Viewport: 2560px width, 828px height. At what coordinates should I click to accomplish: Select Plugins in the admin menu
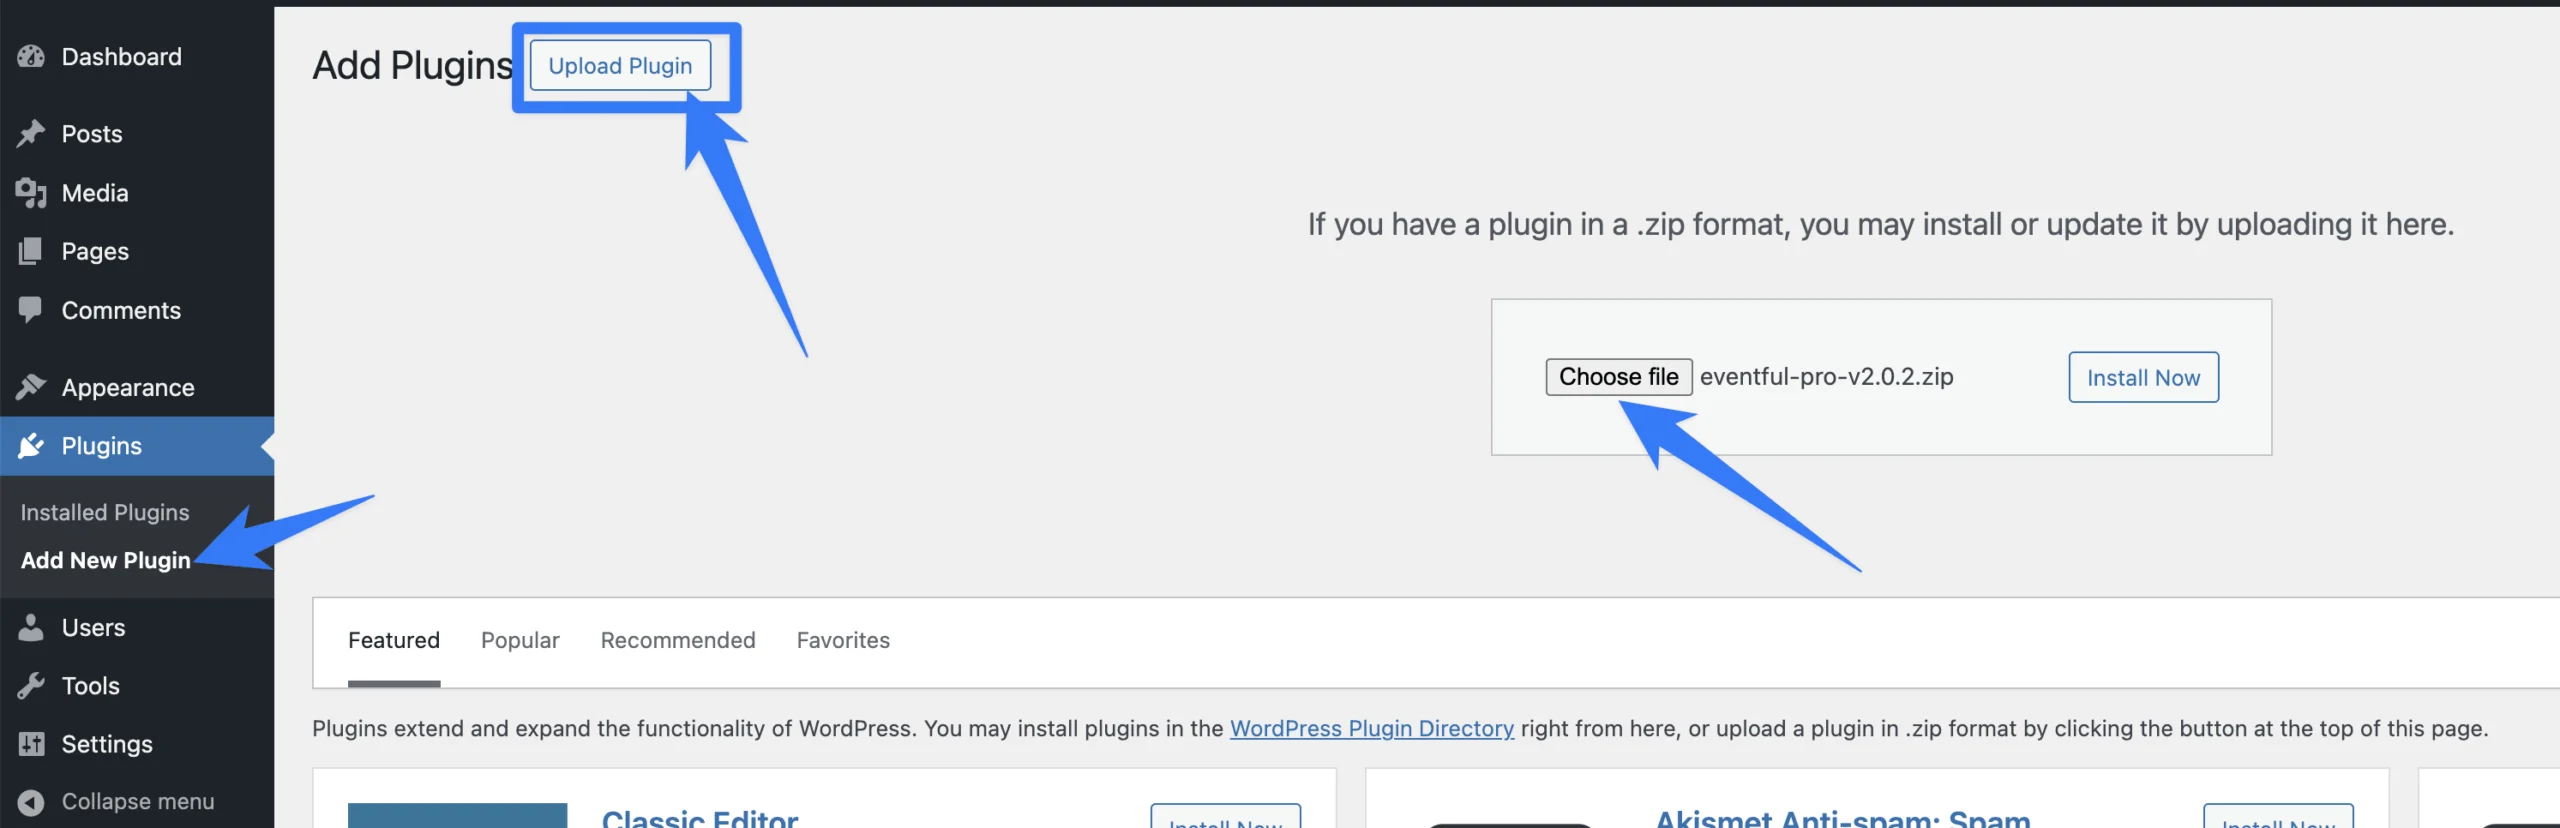pyautogui.click(x=137, y=446)
